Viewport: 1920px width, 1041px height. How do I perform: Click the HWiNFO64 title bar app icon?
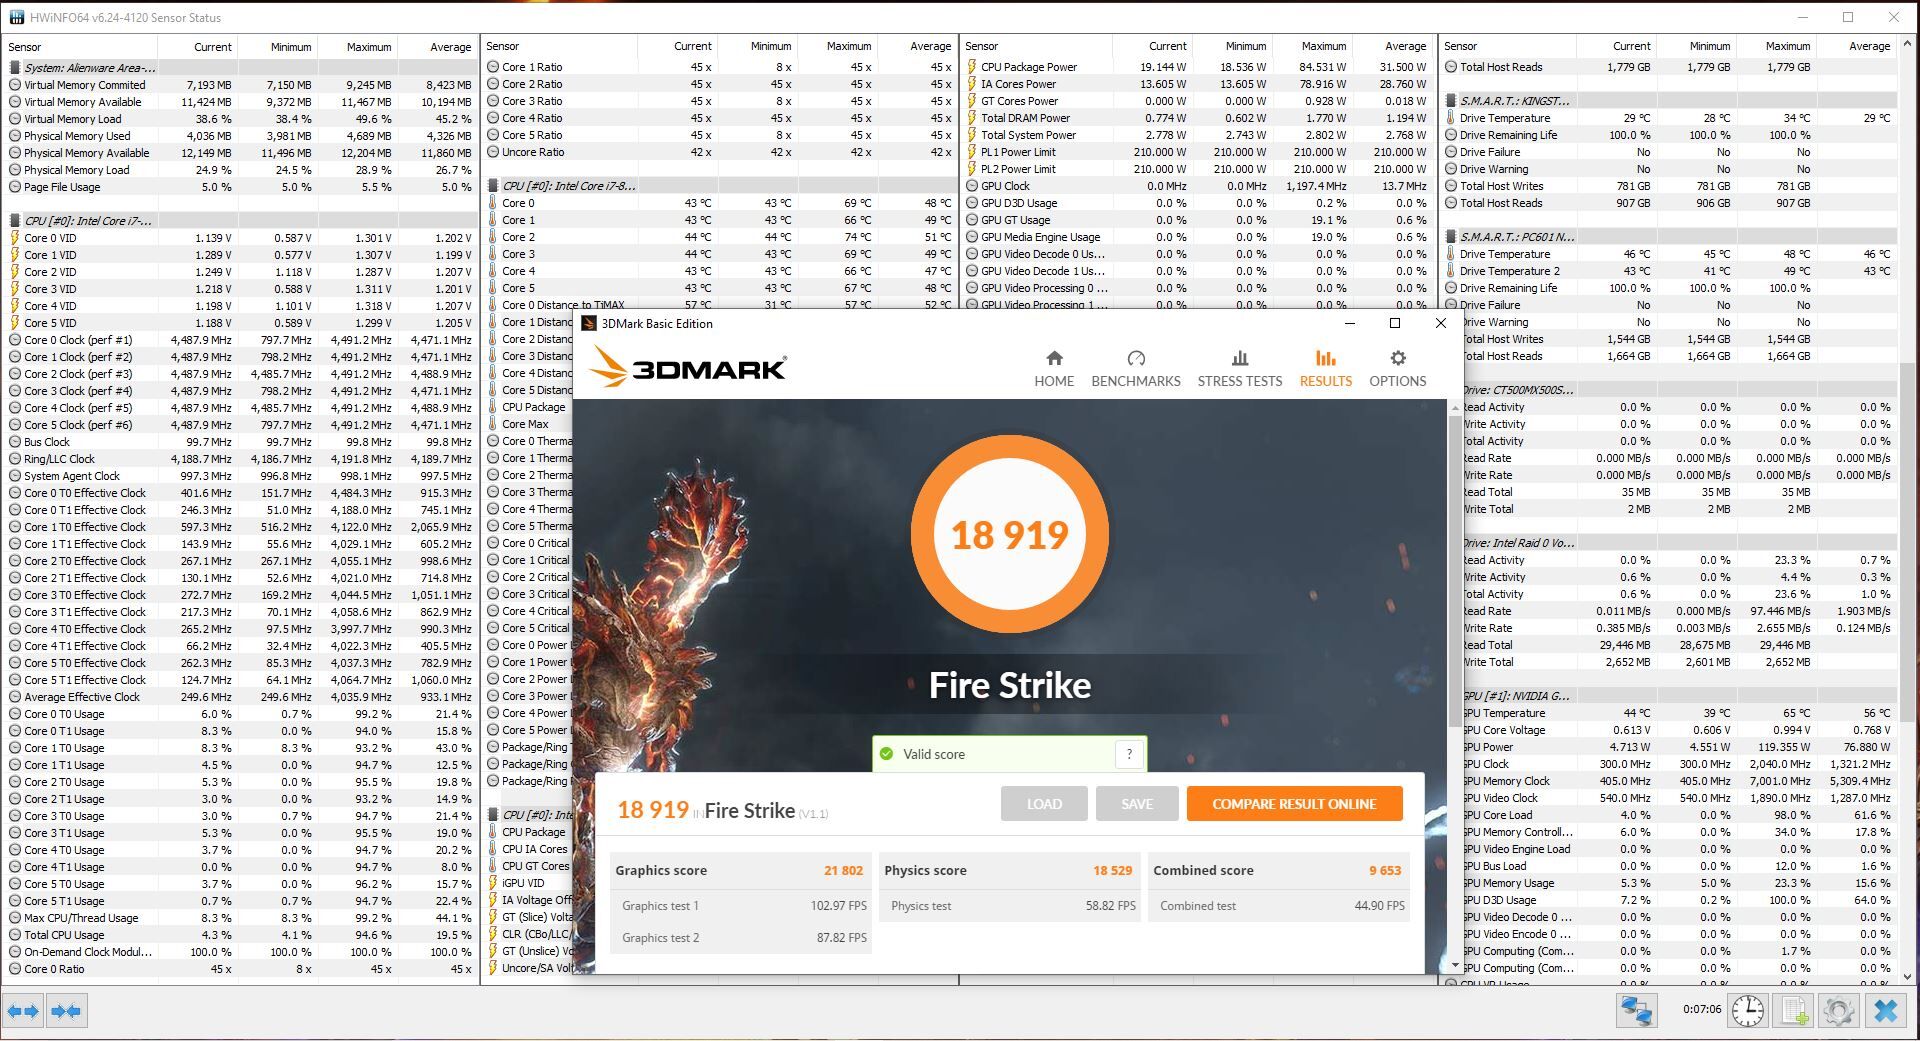pyautogui.click(x=16, y=17)
